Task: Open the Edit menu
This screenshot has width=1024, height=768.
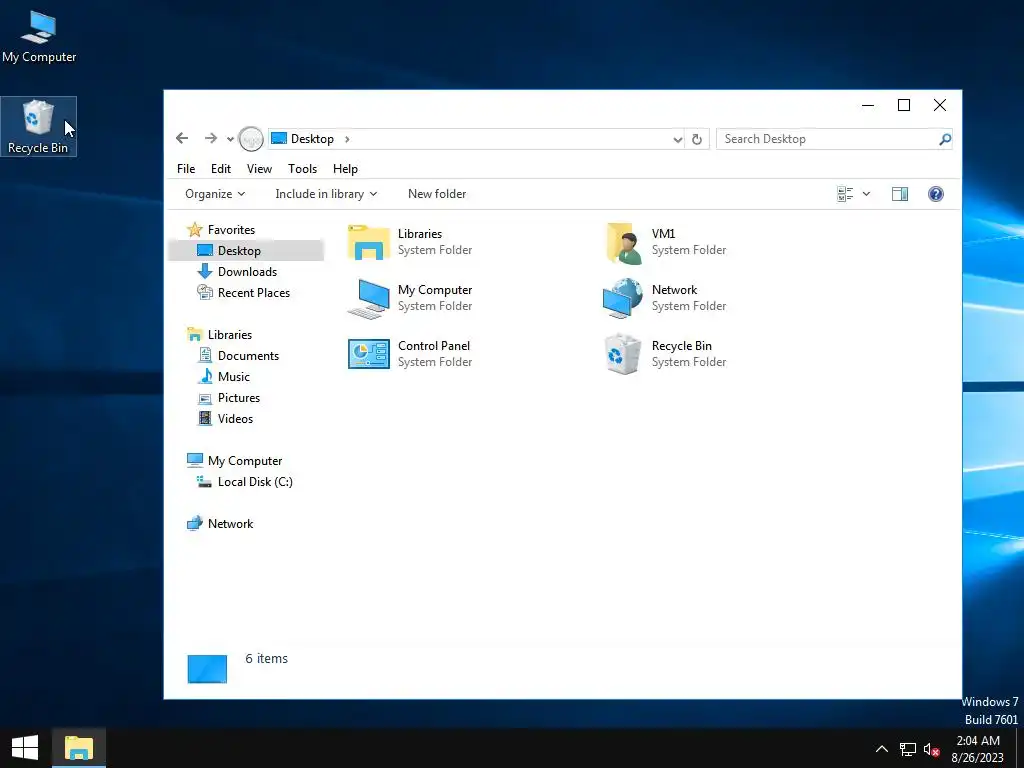Action: [221, 168]
